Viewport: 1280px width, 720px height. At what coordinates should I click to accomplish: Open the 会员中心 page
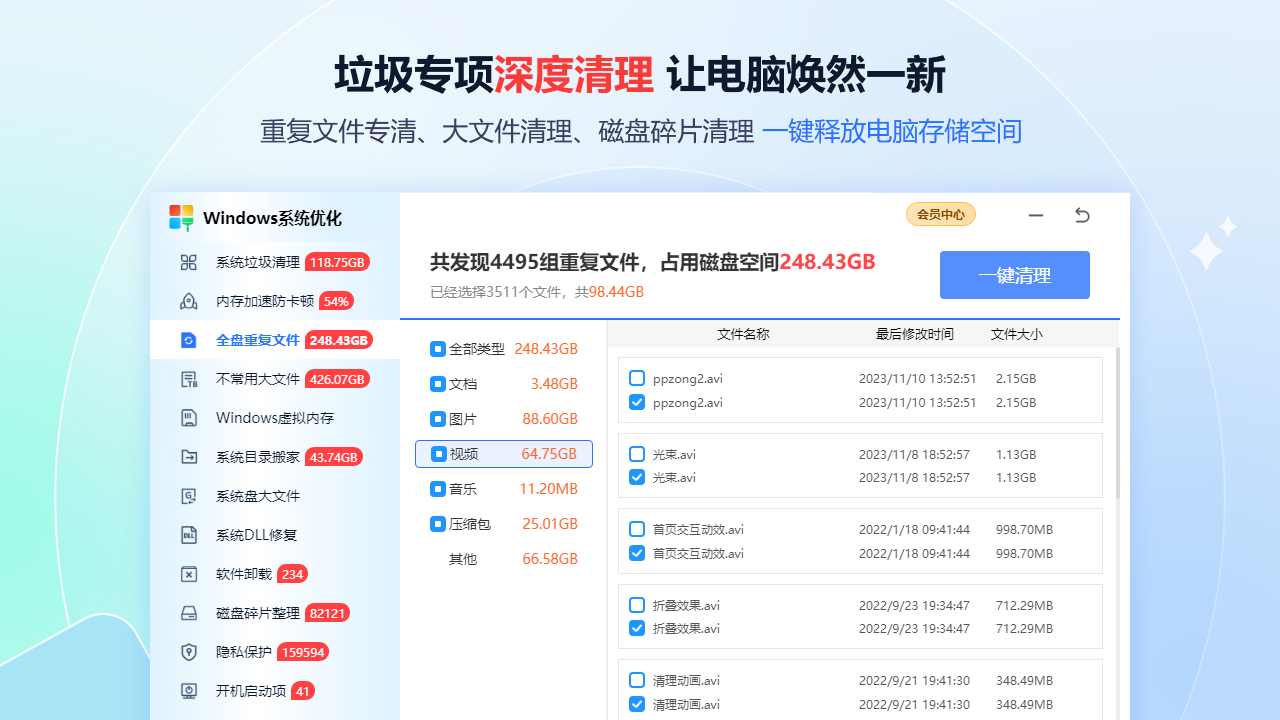940,214
